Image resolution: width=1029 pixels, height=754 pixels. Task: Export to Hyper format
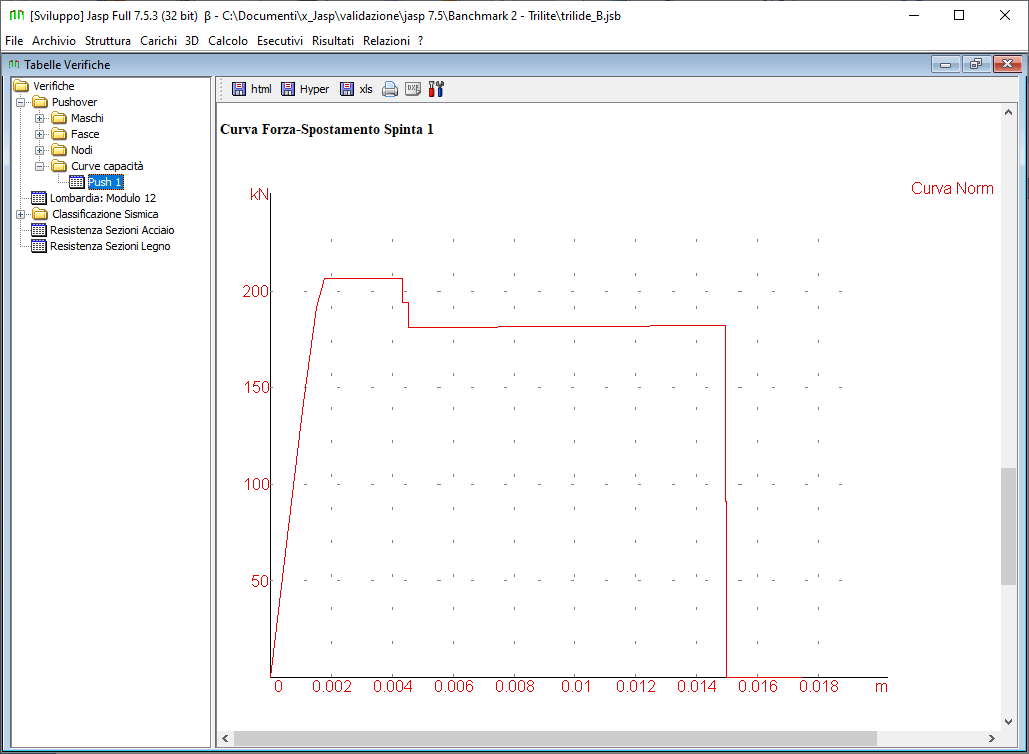(x=305, y=89)
